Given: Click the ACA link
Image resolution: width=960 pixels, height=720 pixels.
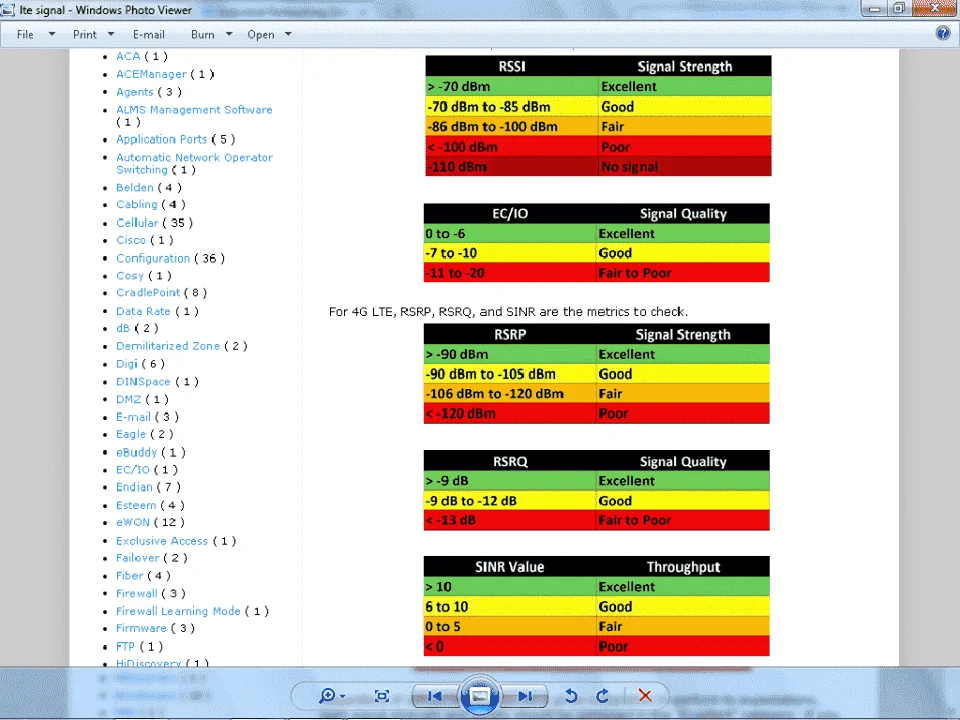Looking at the screenshot, I should 128,56.
